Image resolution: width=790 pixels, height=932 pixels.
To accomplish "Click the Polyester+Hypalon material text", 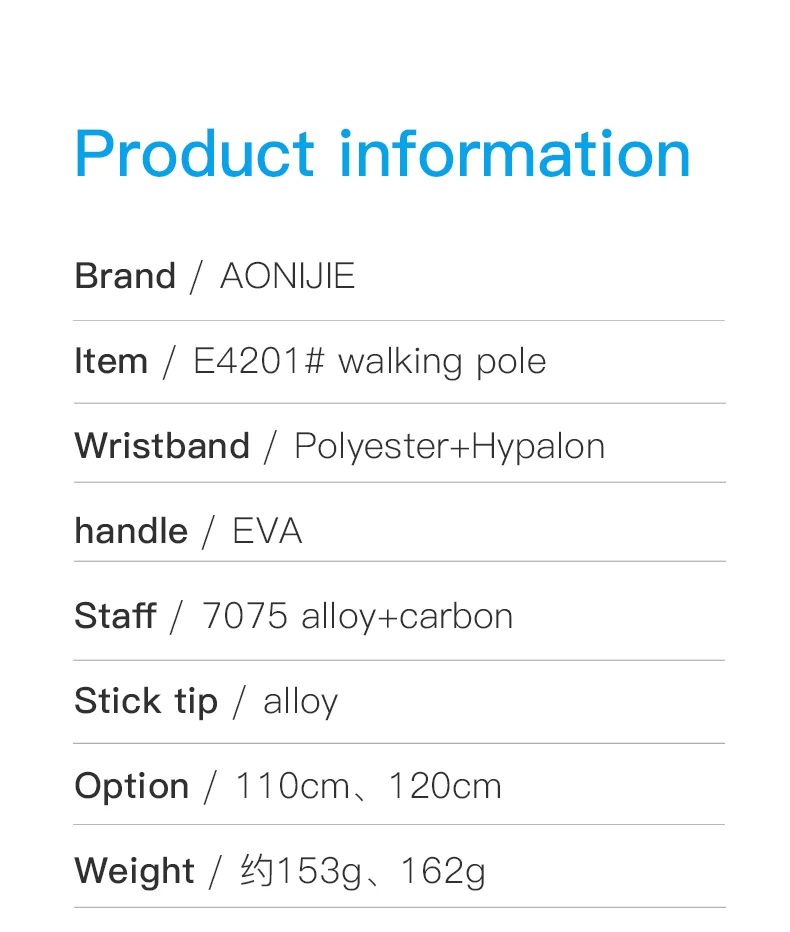I will pyautogui.click(x=449, y=446).
